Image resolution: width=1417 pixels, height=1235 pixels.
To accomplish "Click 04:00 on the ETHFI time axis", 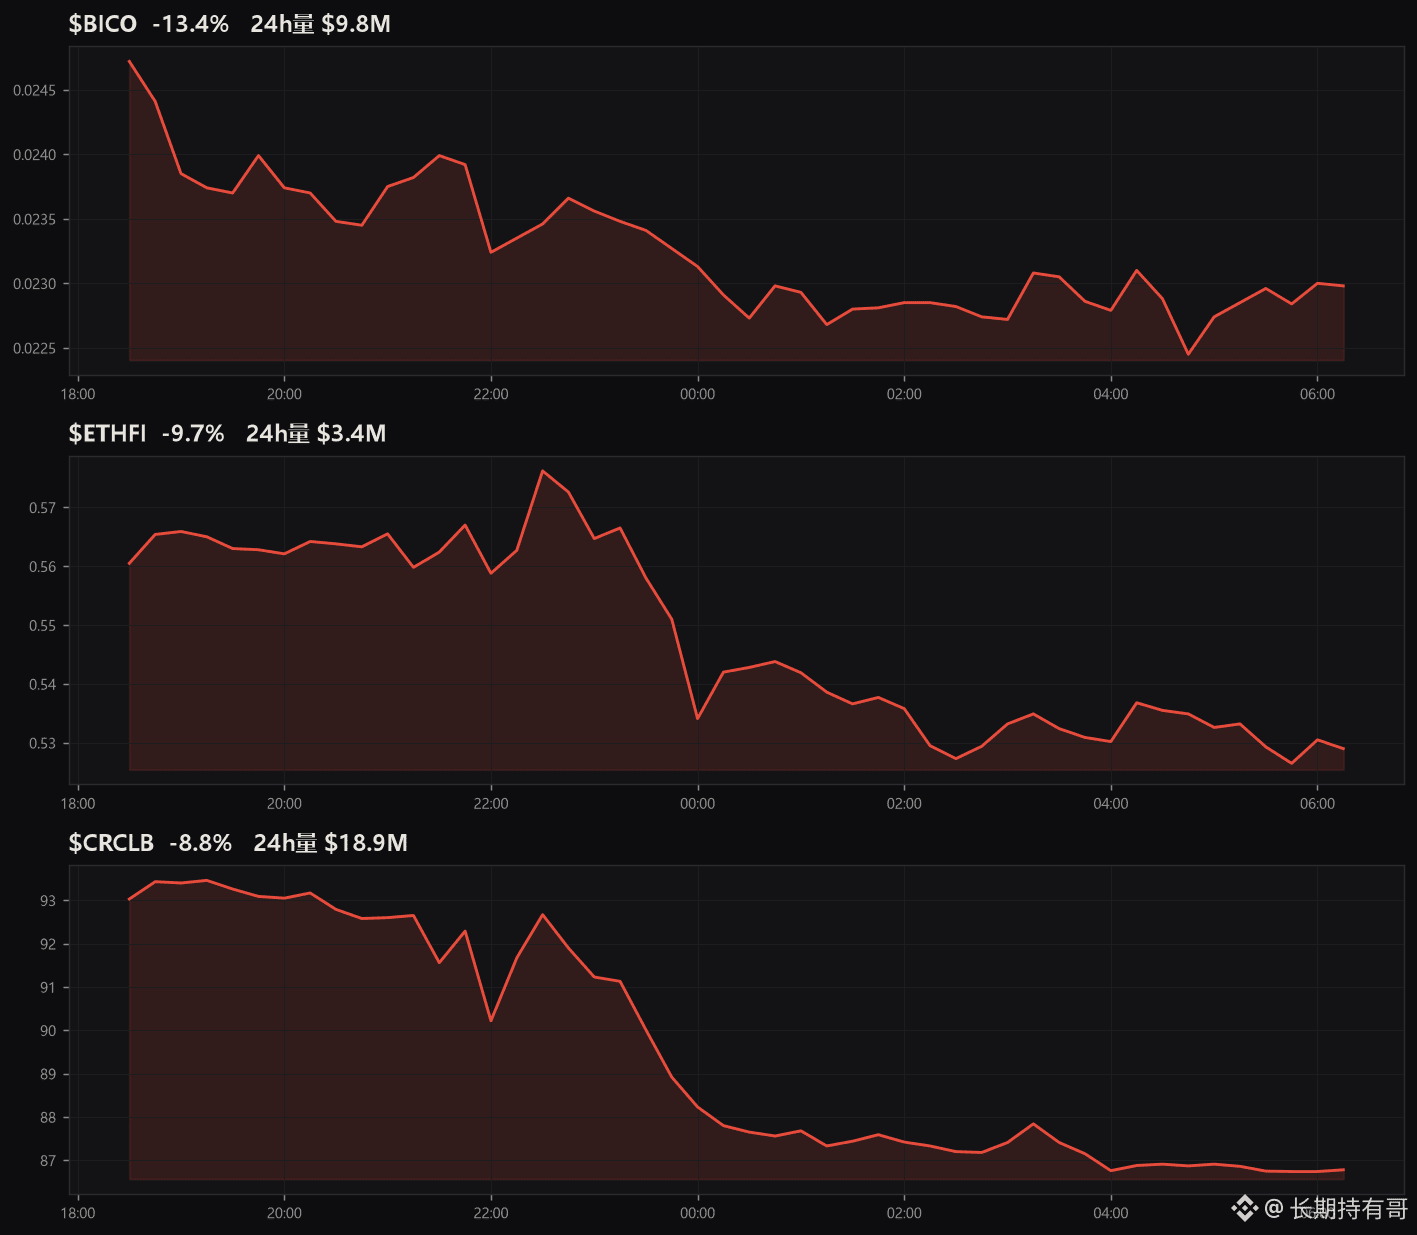I will (1111, 804).
